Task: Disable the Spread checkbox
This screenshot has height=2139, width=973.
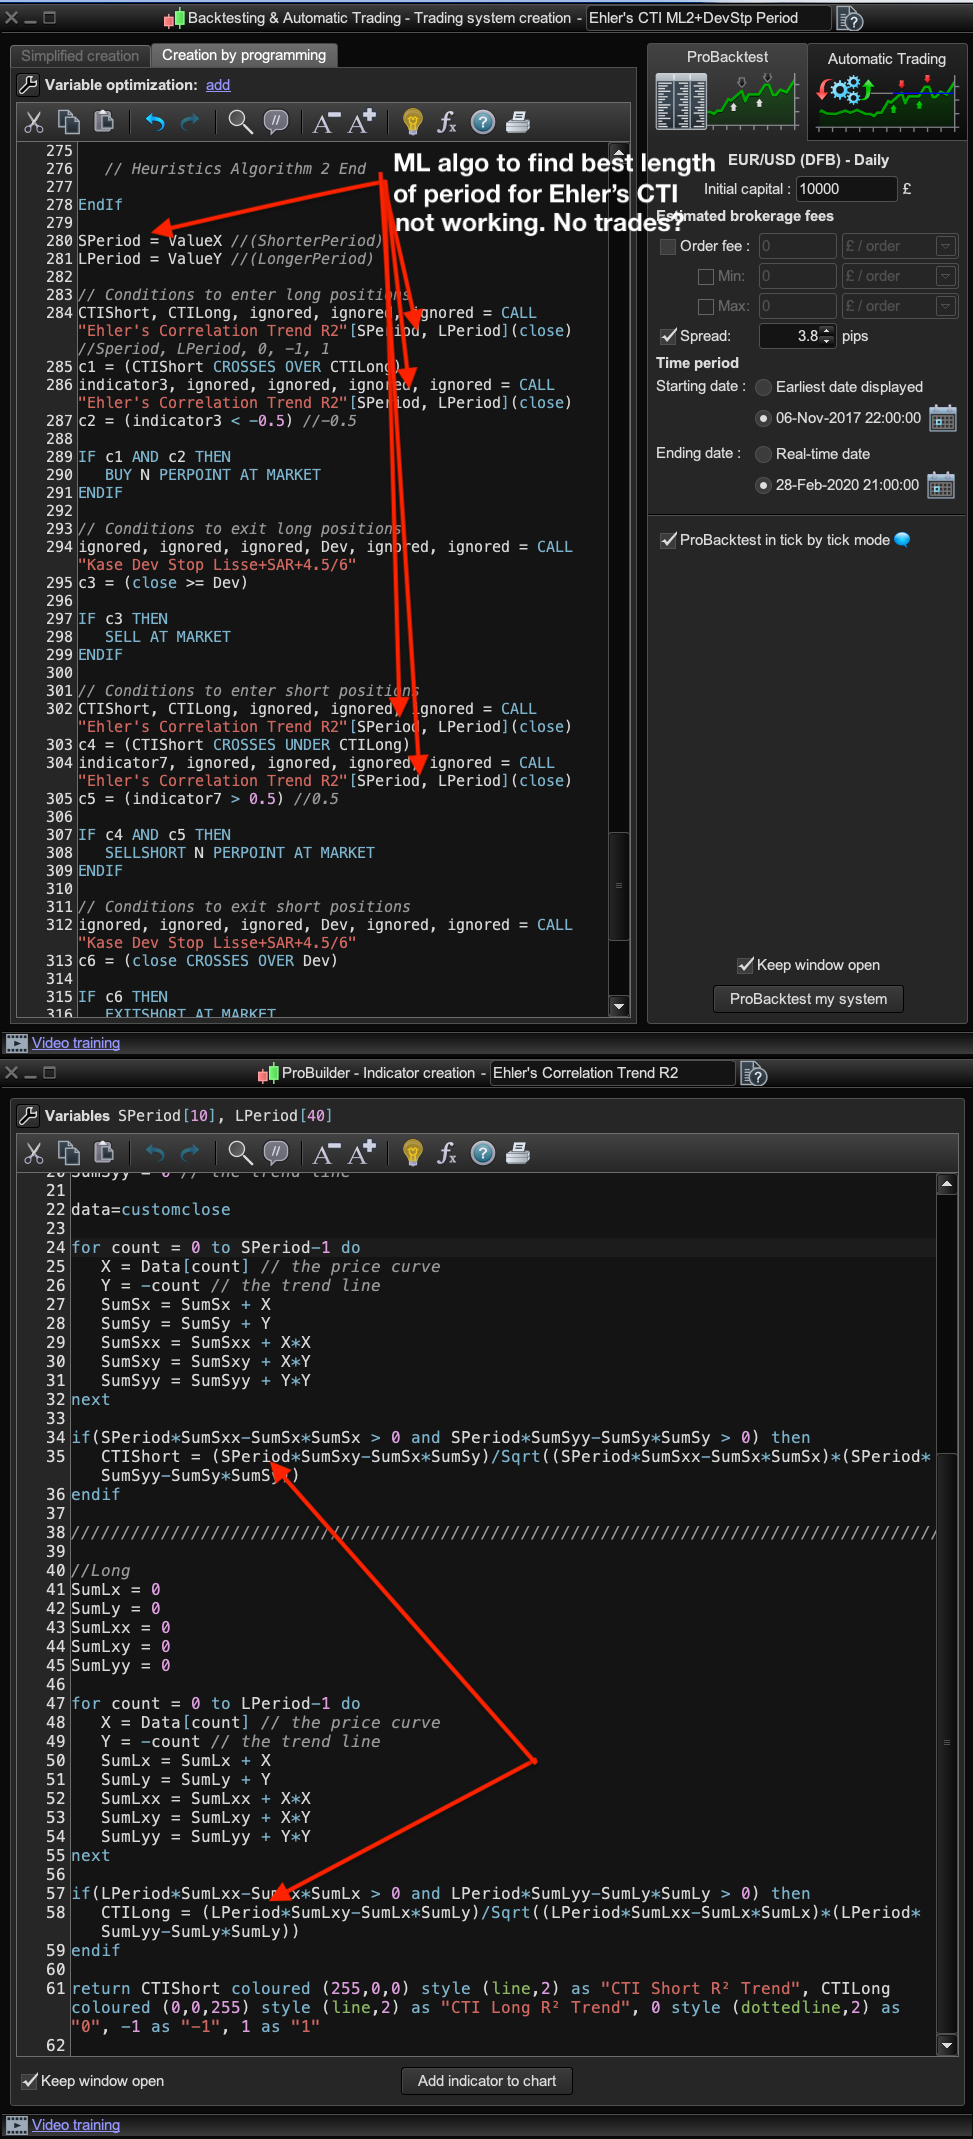Action: pyautogui.click(x=668, y=336)
